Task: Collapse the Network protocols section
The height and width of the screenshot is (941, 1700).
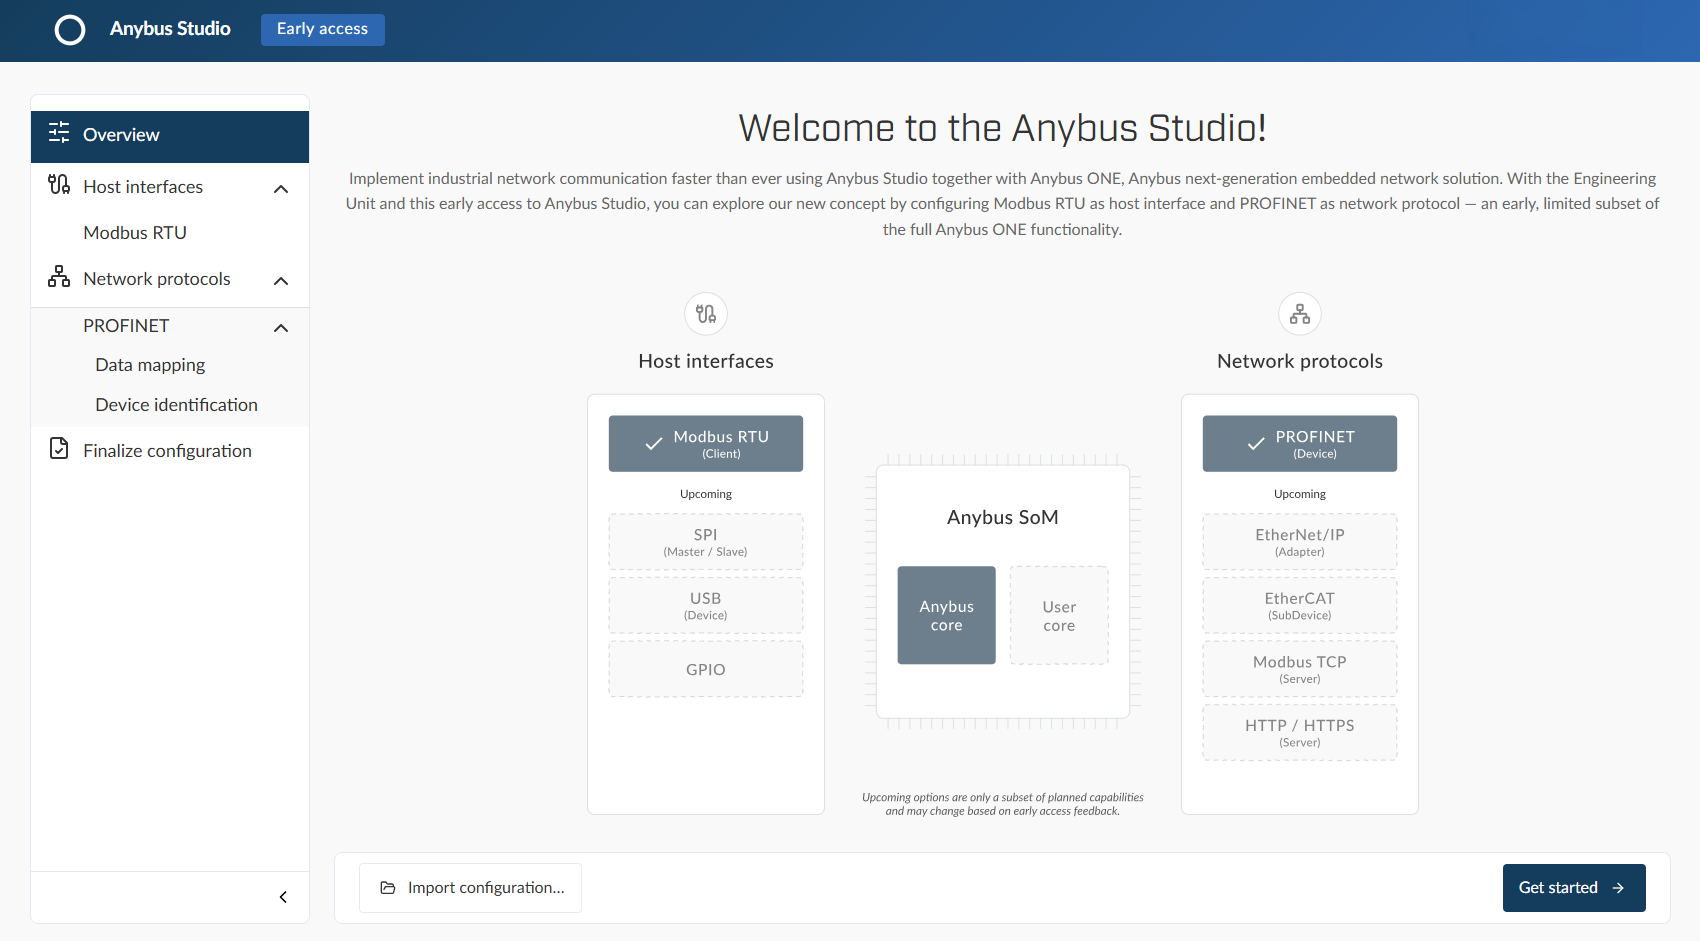Action: (281, 281)
